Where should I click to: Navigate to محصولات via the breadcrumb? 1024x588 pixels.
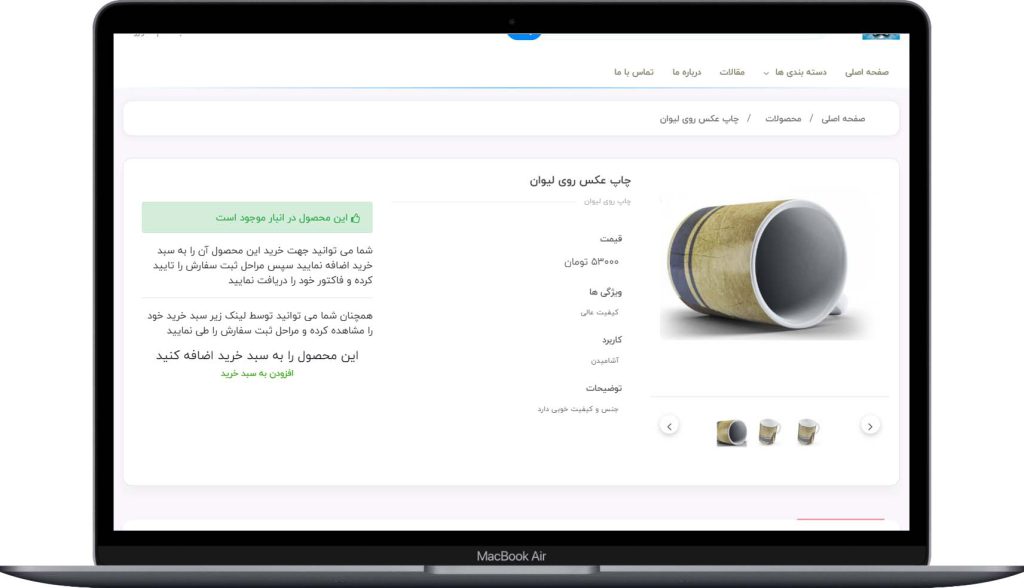click(x=783, y=119)
